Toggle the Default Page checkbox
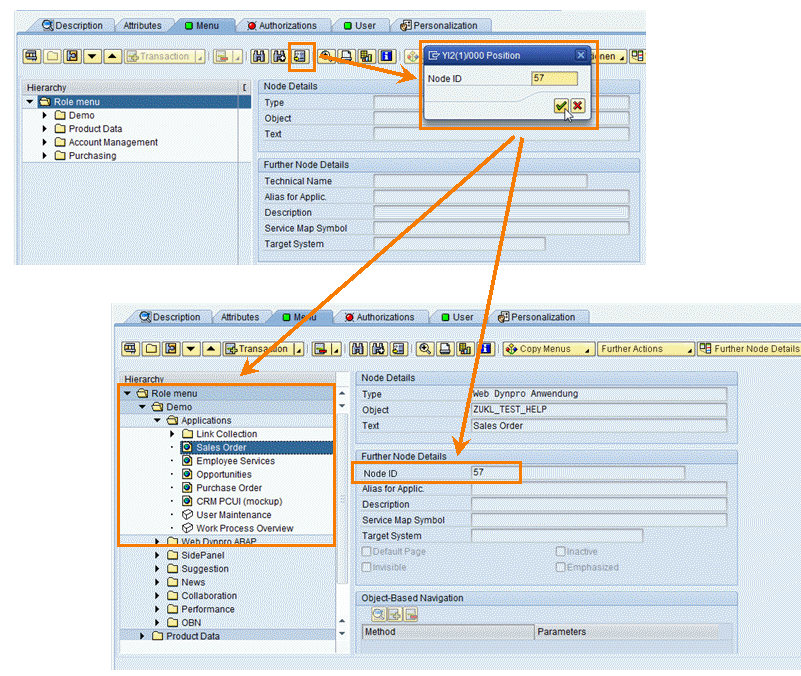801x676 pixels. pyautogui.click(x=367, y=552)
